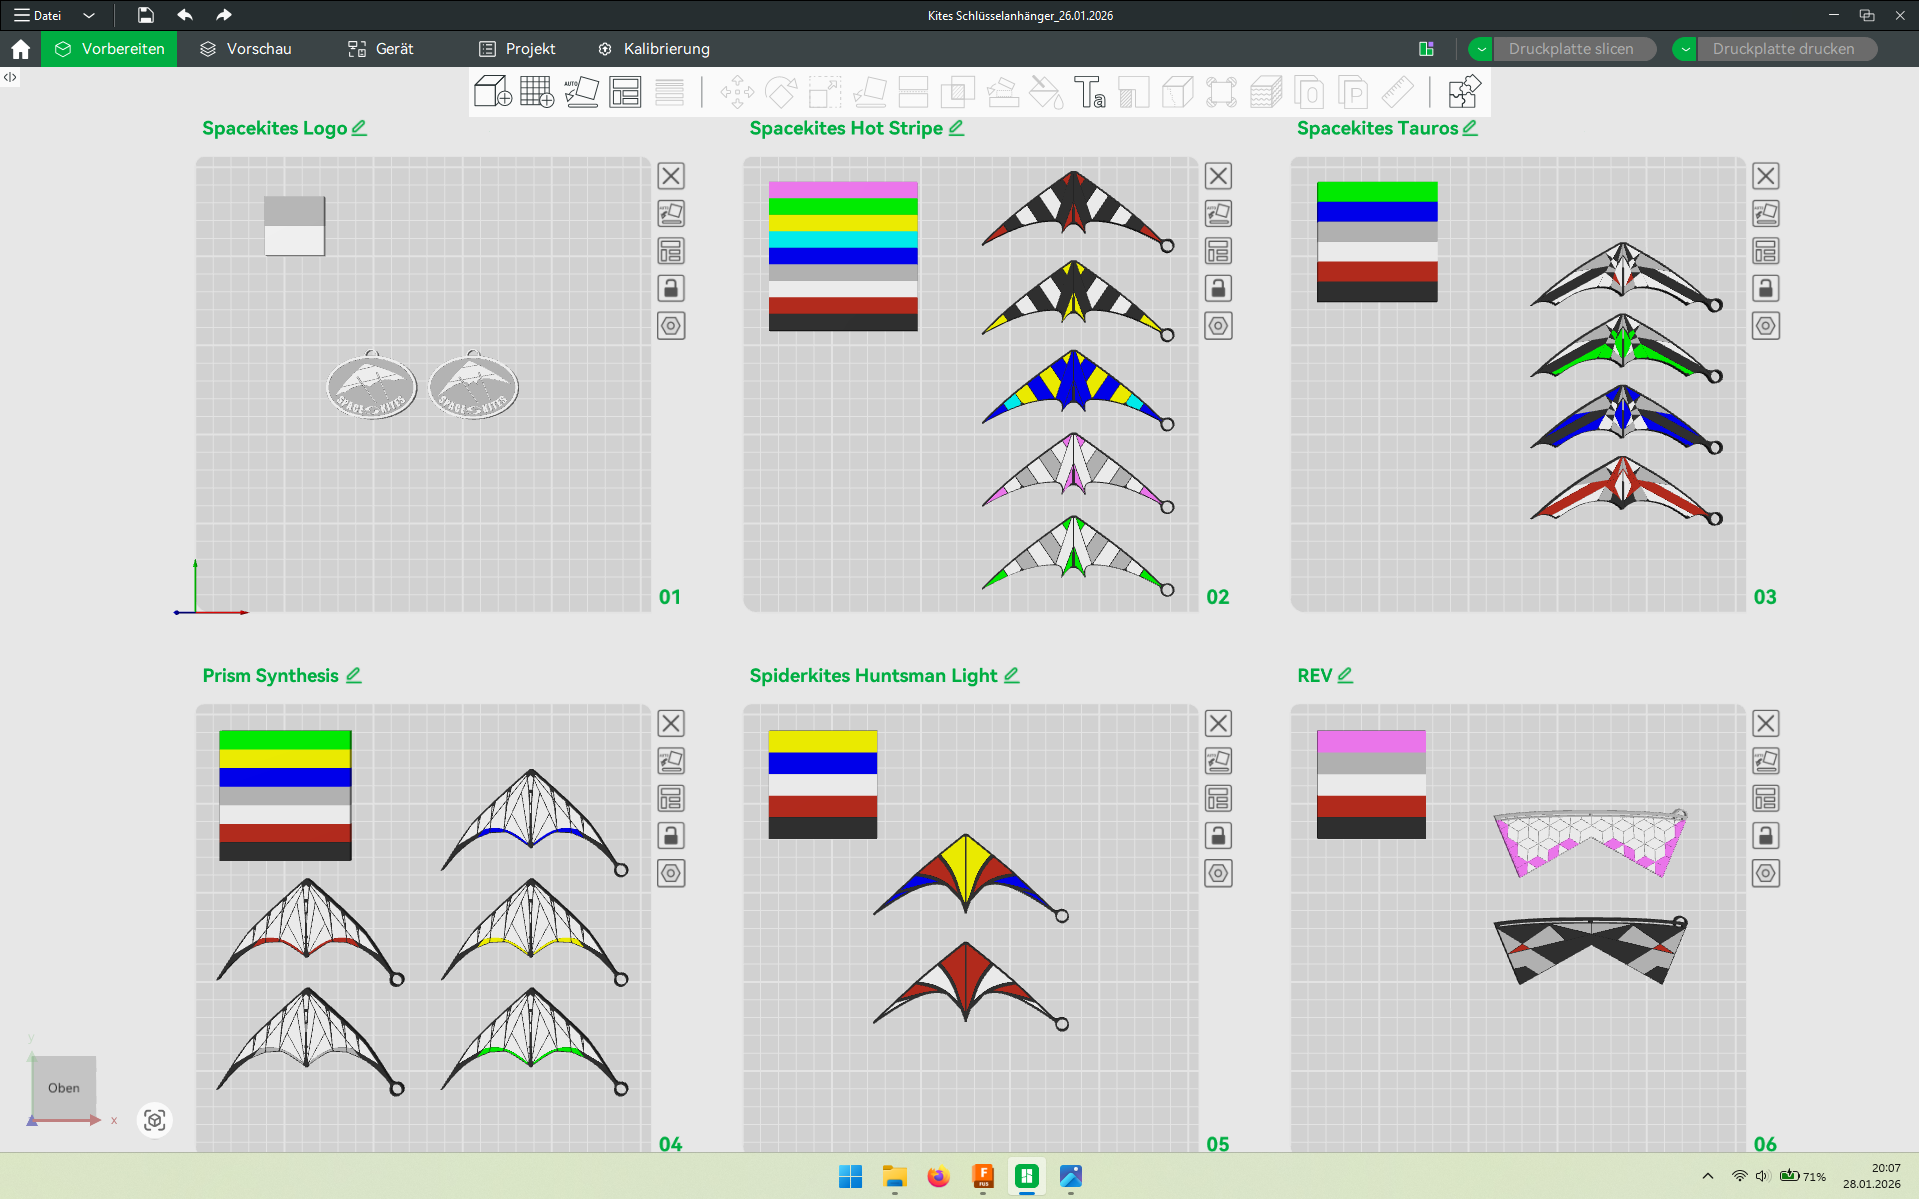1919x1199 pixels.
Task: Open the Kalibrierung tab
Action: 654,49
